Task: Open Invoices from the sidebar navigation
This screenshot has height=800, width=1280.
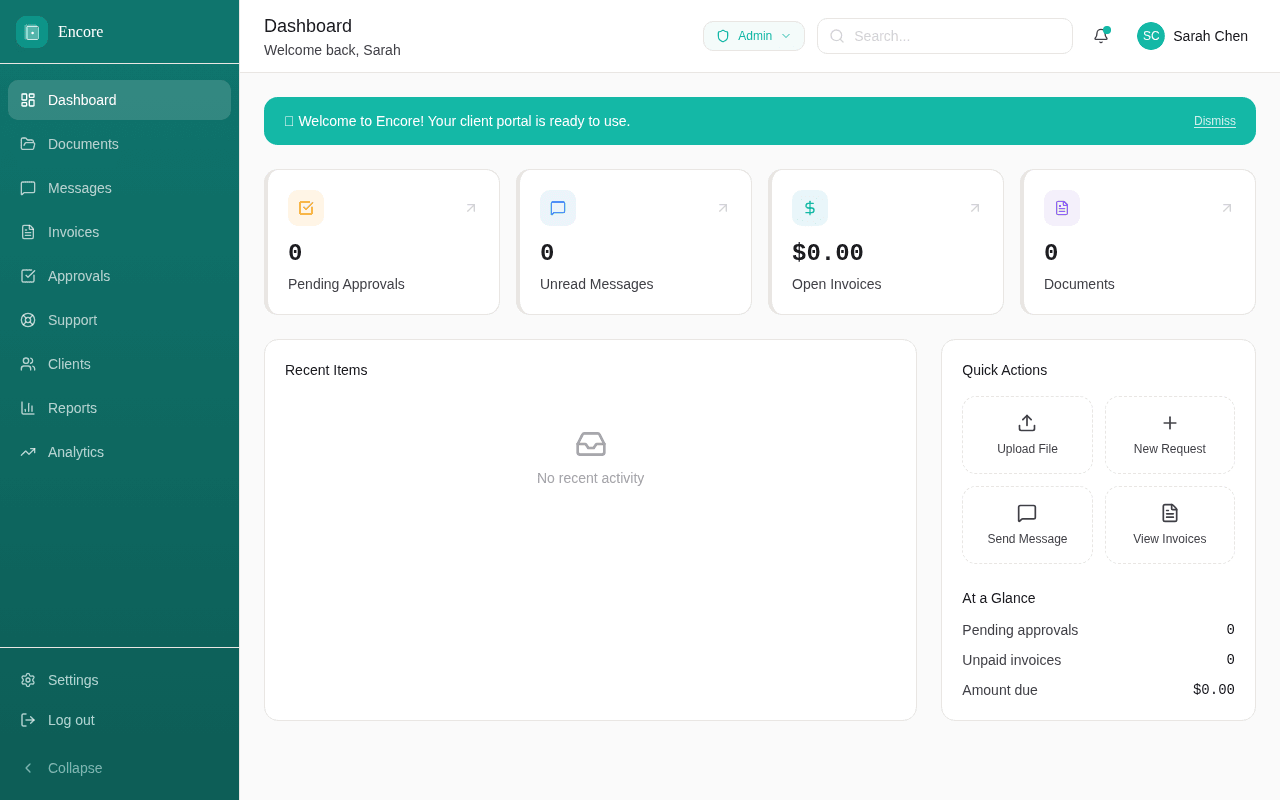Action: 72,232
